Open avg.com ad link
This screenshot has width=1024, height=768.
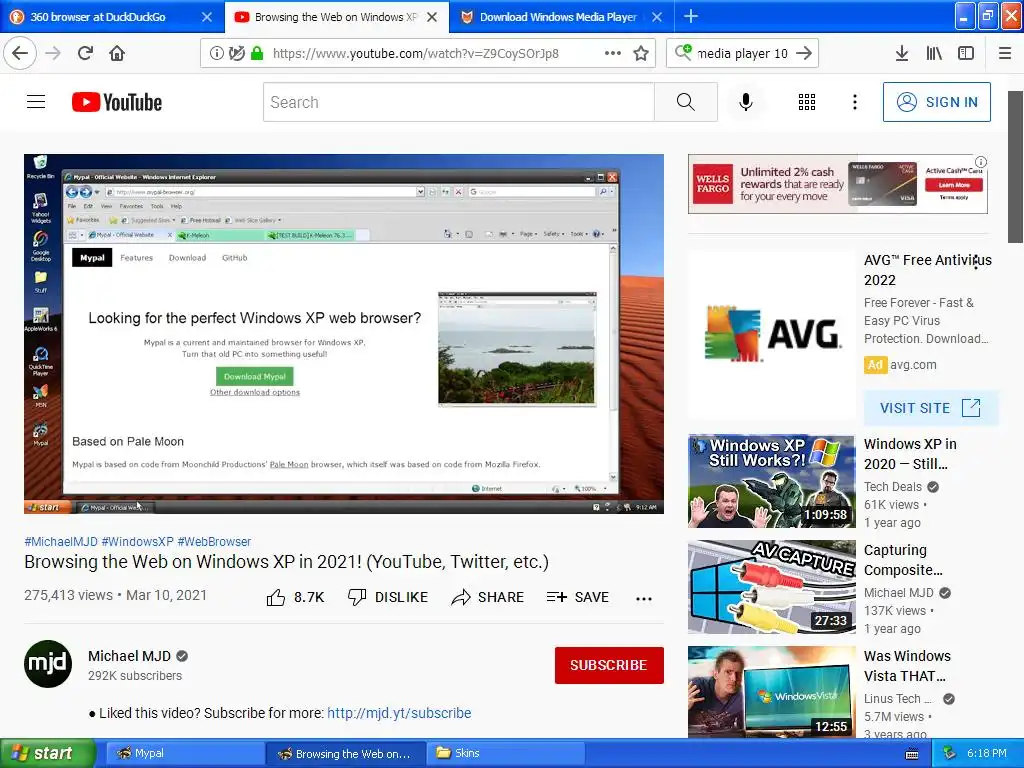coord(913,364)
